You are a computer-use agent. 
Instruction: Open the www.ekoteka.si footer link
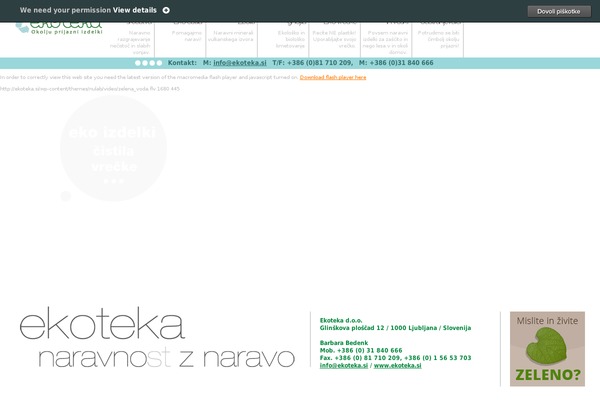398,366
